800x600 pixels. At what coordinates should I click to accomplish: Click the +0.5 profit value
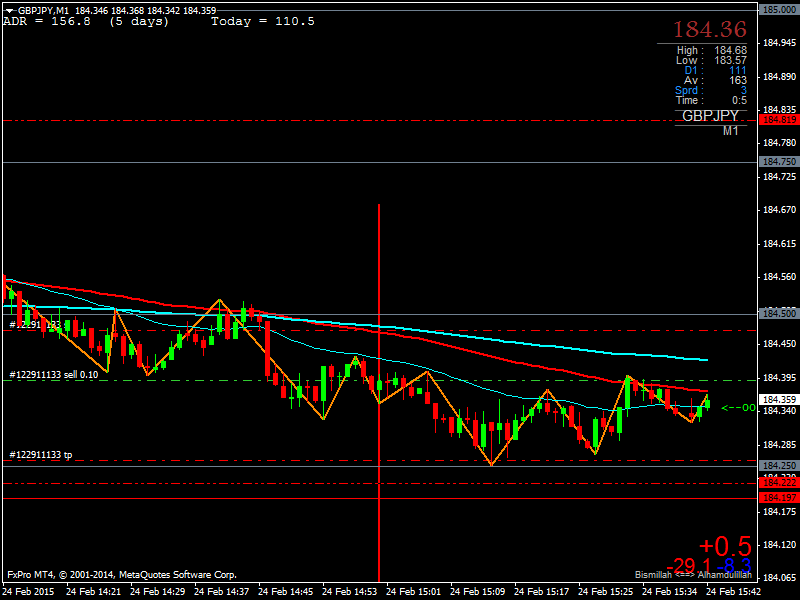tap(725, 546)
